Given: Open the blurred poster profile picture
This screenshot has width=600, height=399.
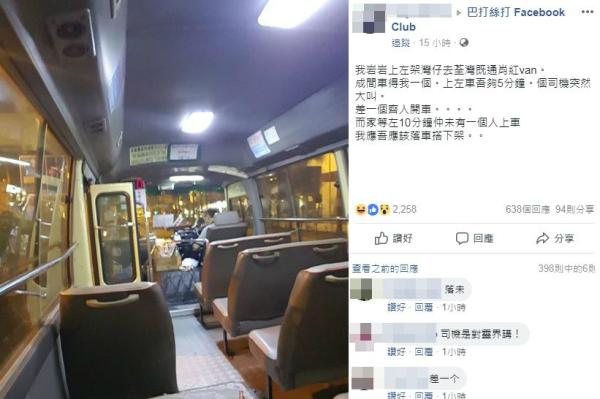Looking at the screenshot, I should click(x=369, y=18).
